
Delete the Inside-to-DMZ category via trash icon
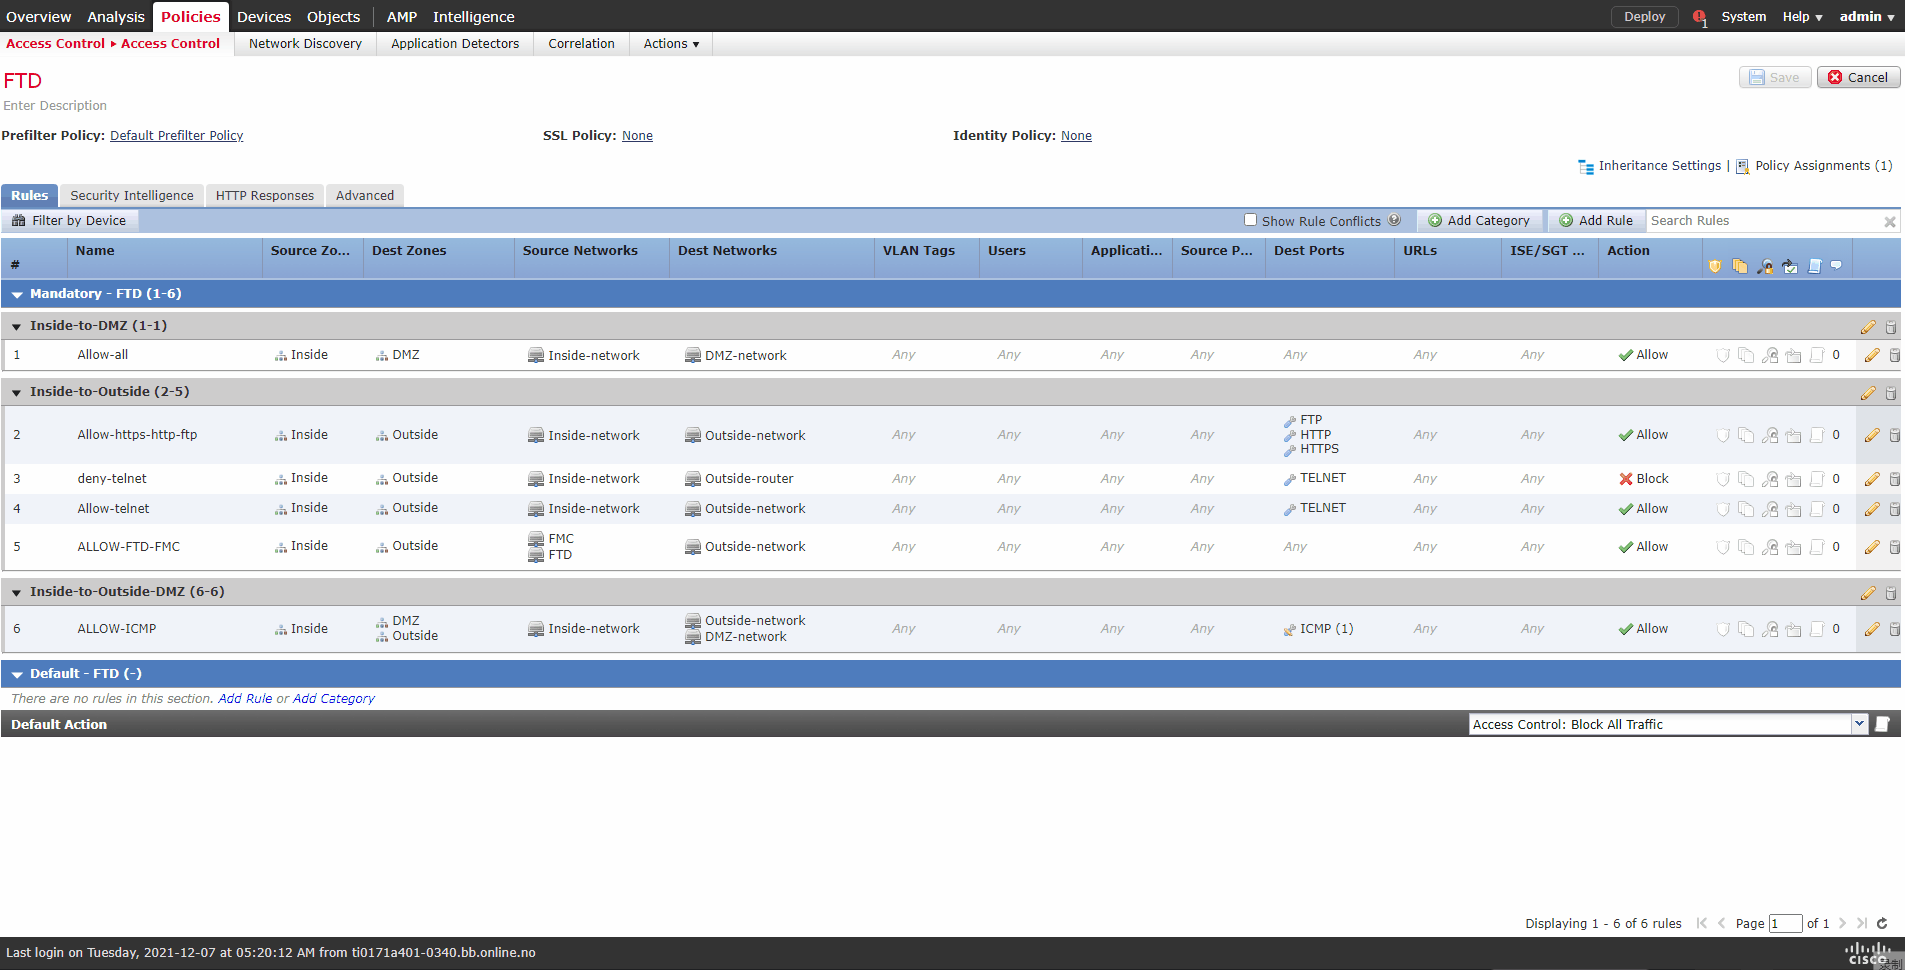coord(1891,327)
